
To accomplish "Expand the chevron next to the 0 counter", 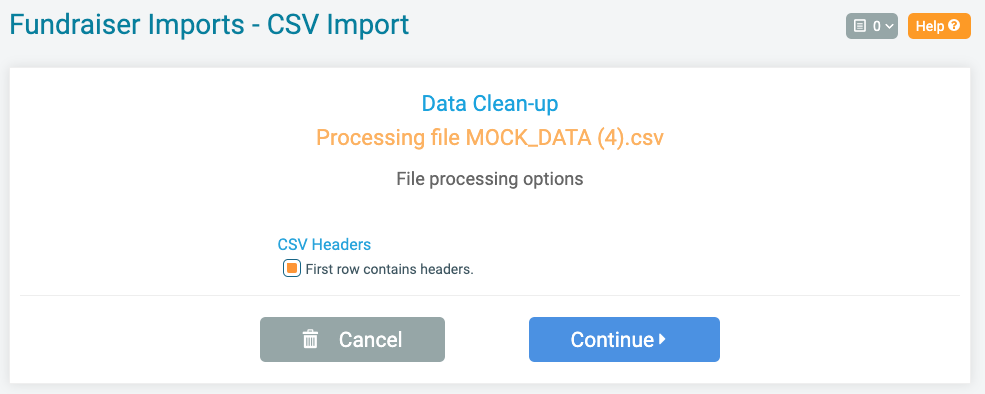I will coord(889,26).
